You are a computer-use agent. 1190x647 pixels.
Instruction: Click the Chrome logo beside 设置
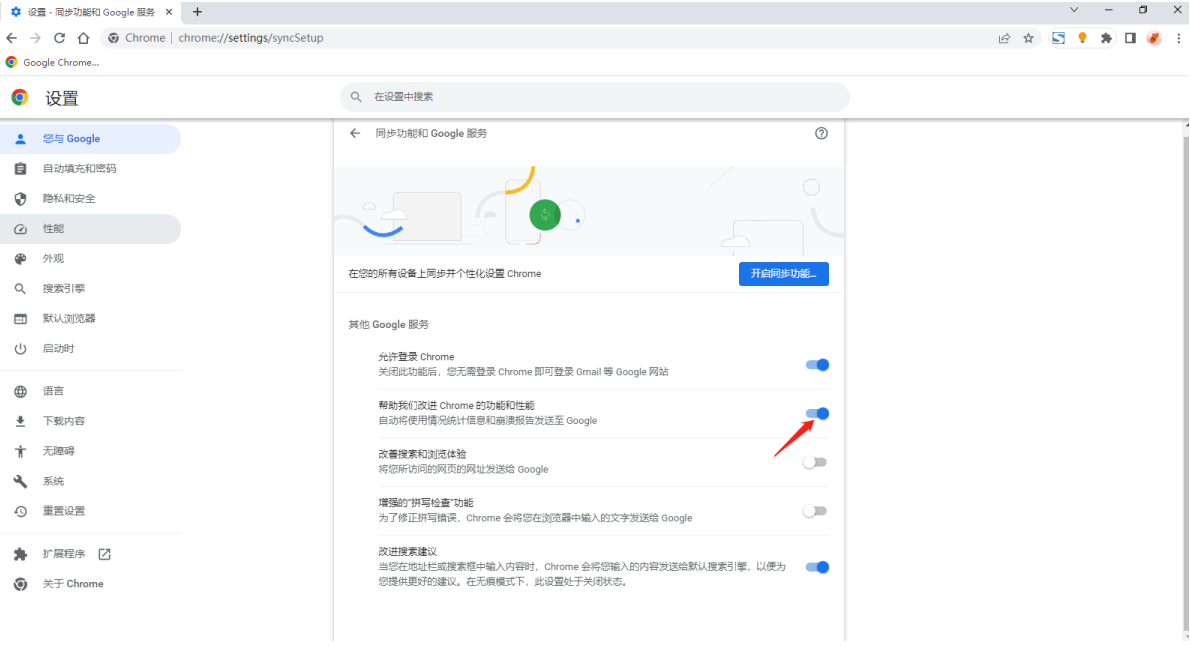pyautogui.click(x=20, y=97)
